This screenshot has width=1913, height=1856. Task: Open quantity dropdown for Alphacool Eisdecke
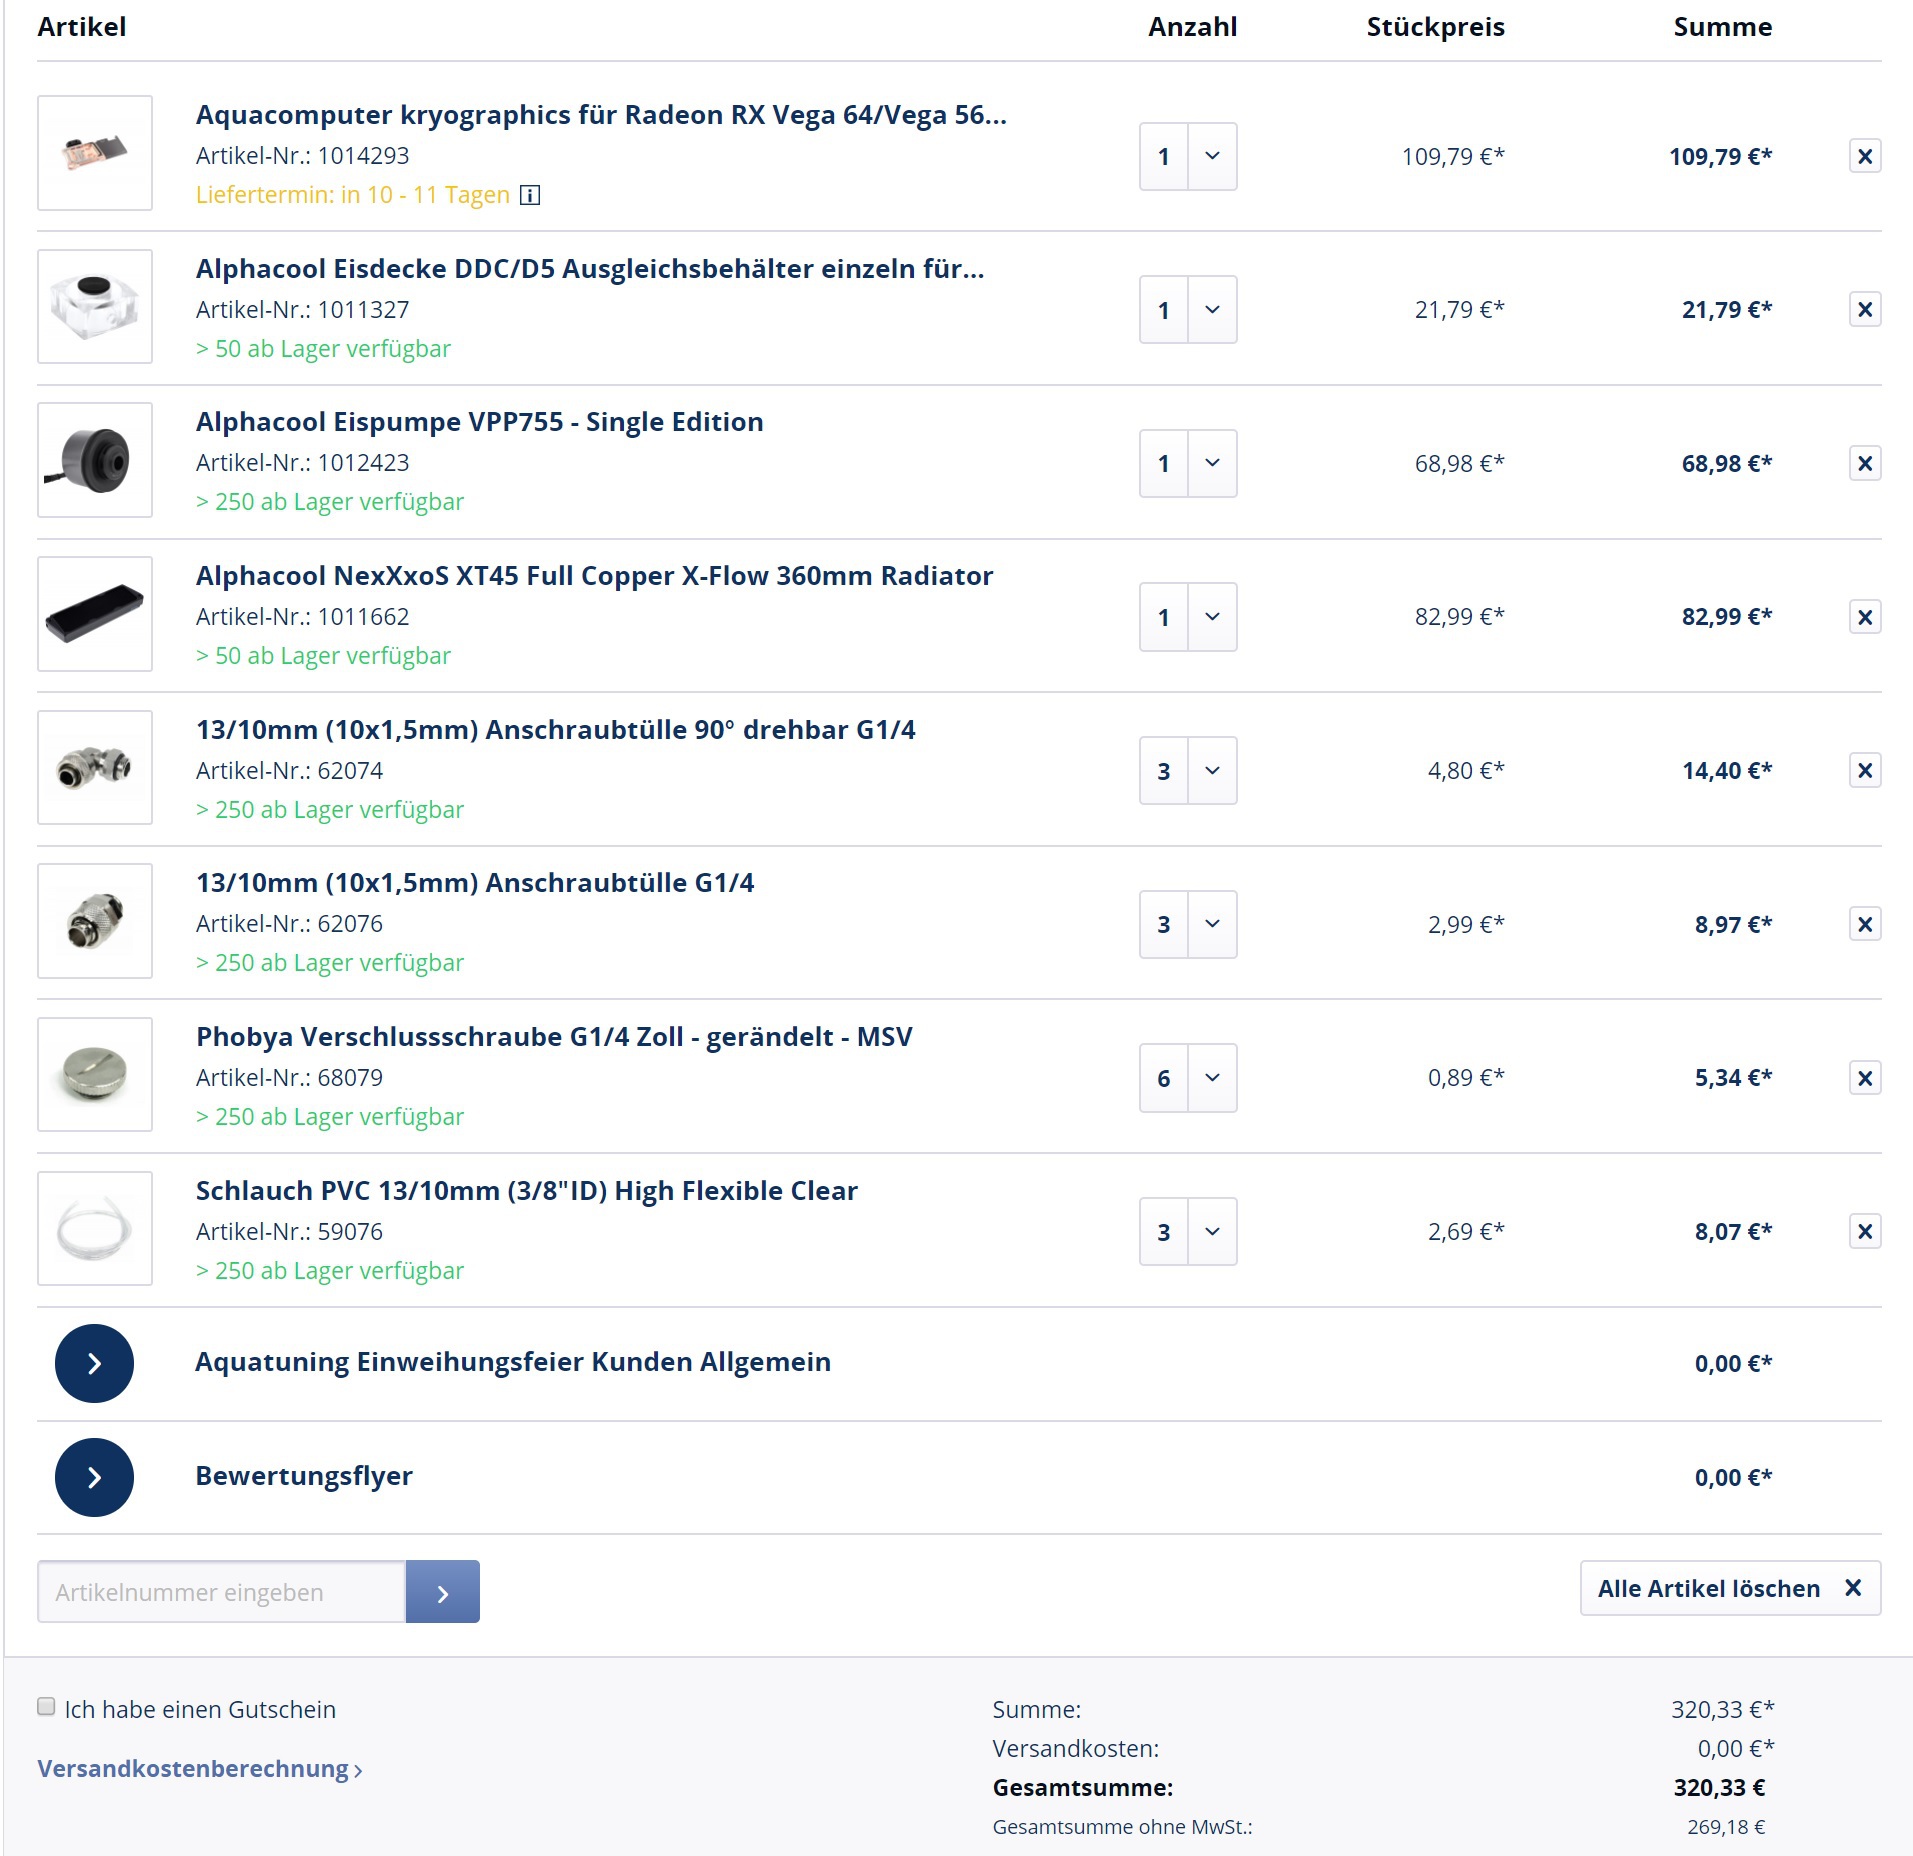(1212, 309)
